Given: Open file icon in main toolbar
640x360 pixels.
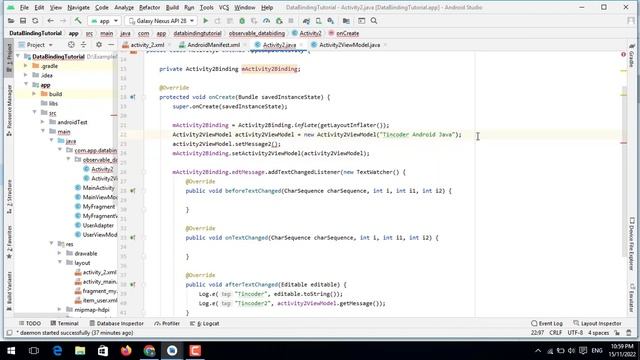Looking at the screenshot, I should (x=11, y=21).
